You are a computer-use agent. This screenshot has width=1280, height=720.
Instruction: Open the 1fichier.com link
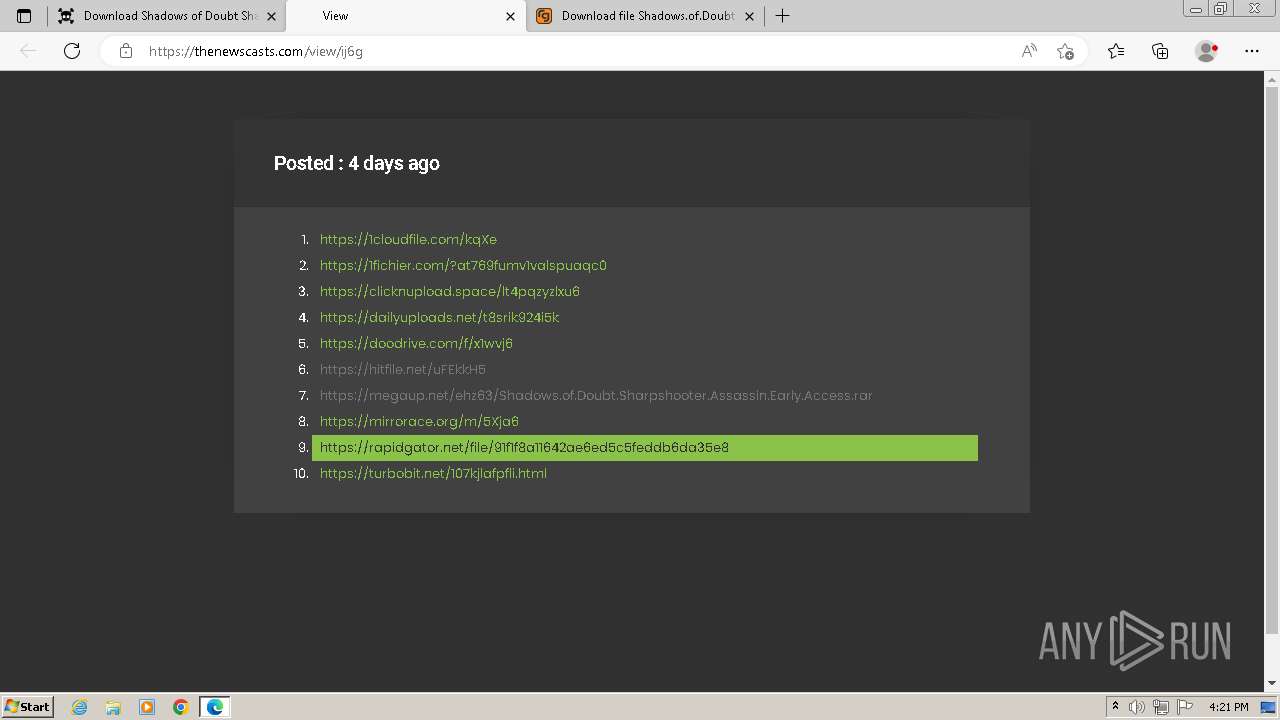pyautogui.click(x=463, y=265)
